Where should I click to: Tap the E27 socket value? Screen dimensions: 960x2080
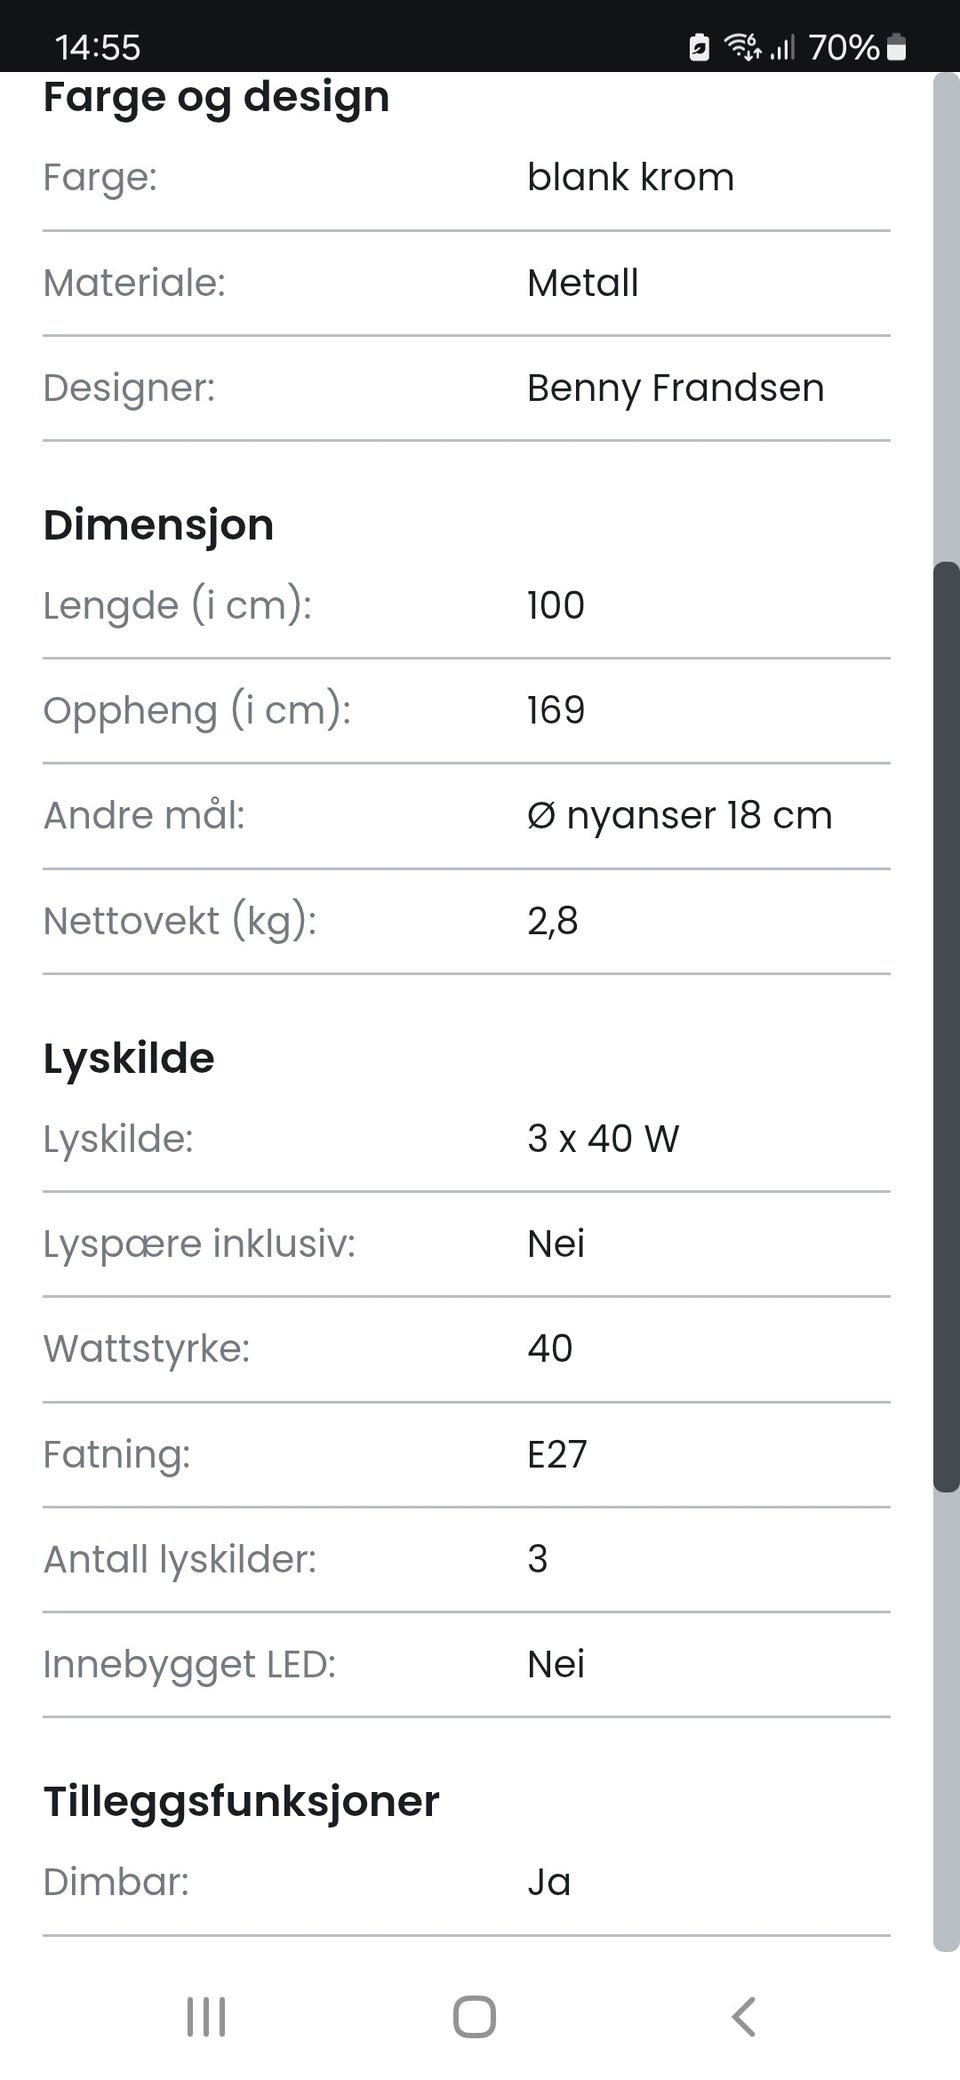coord(557,1454)
